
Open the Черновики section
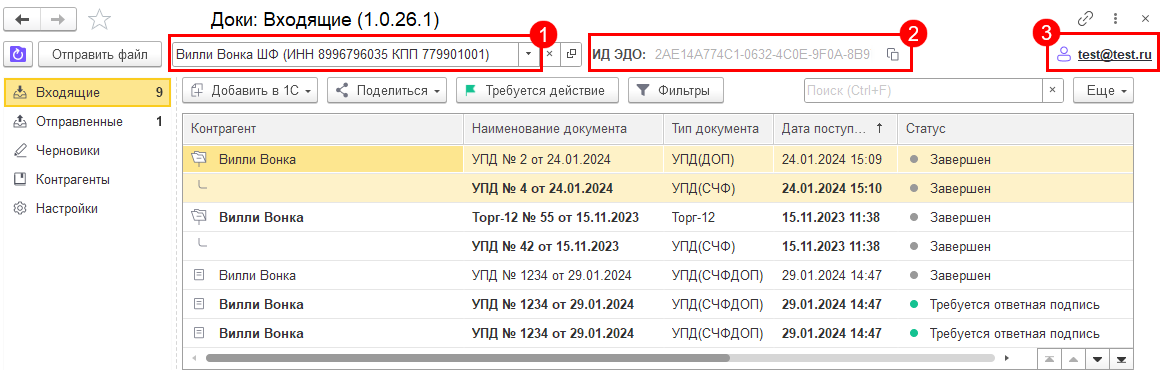pyautogui.click(x=88, y=150)
